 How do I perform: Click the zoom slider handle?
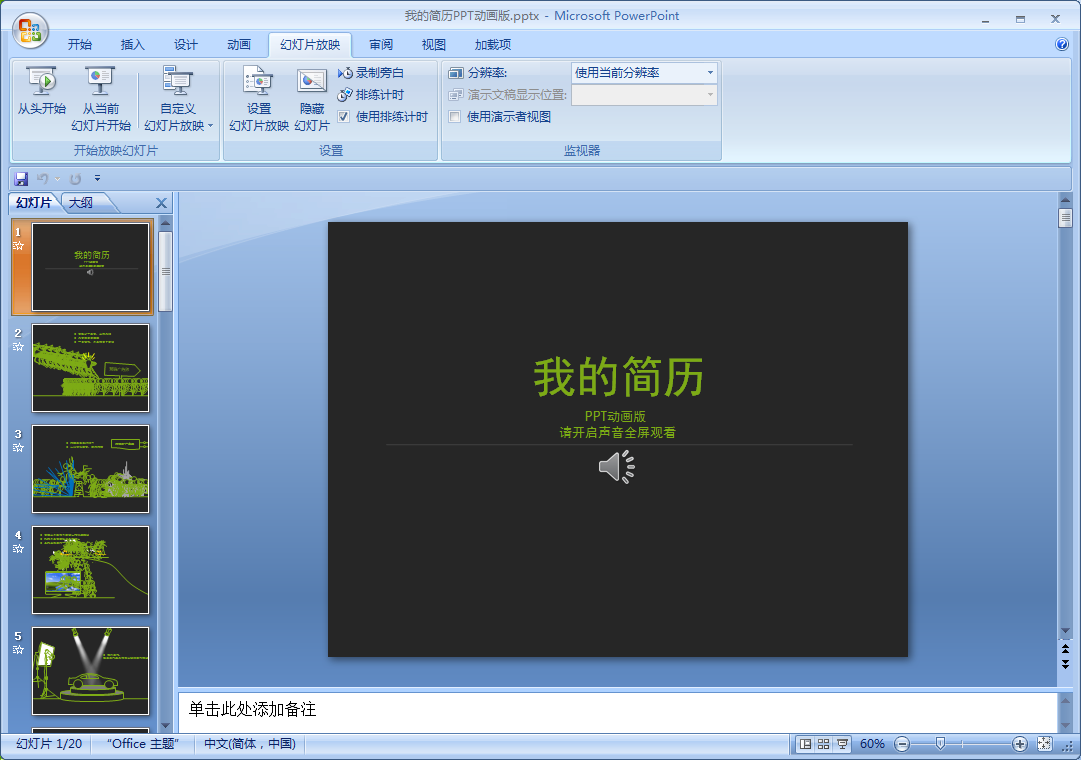tap(939, 744)
